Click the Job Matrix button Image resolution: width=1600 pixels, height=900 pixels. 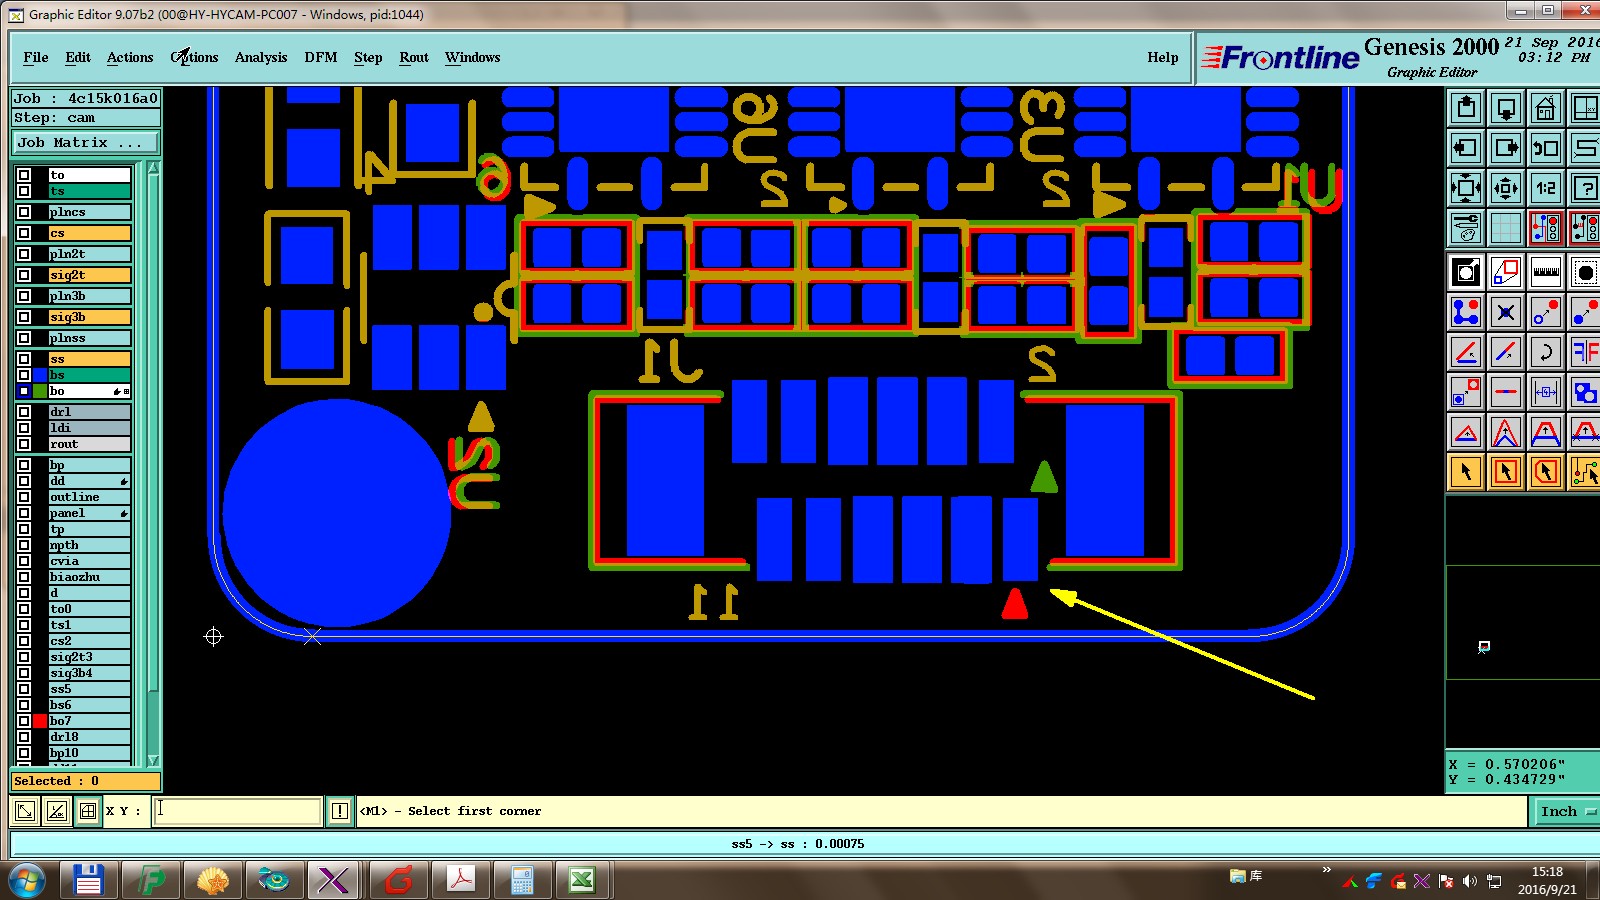pos(85,143)
